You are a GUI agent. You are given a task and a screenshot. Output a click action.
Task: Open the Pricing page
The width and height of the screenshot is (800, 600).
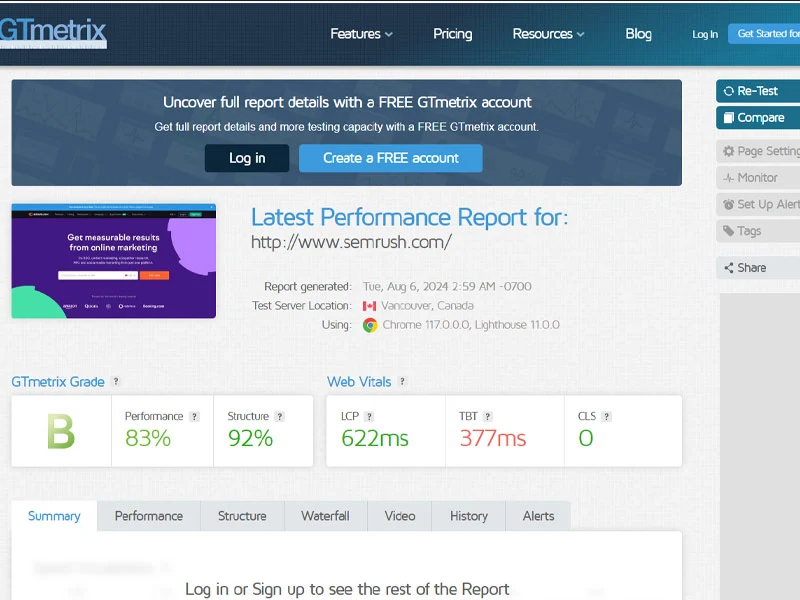point(453,34)
